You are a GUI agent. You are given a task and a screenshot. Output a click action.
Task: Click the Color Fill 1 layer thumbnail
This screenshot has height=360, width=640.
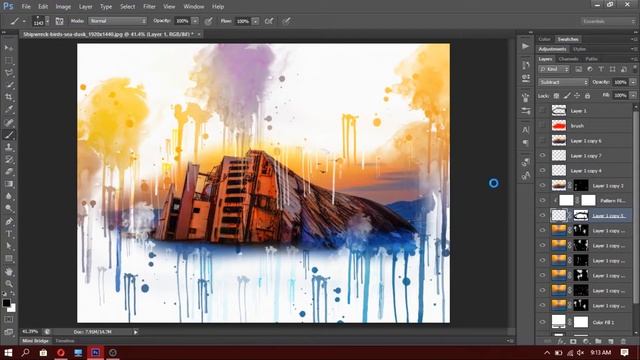coord(558,322)
